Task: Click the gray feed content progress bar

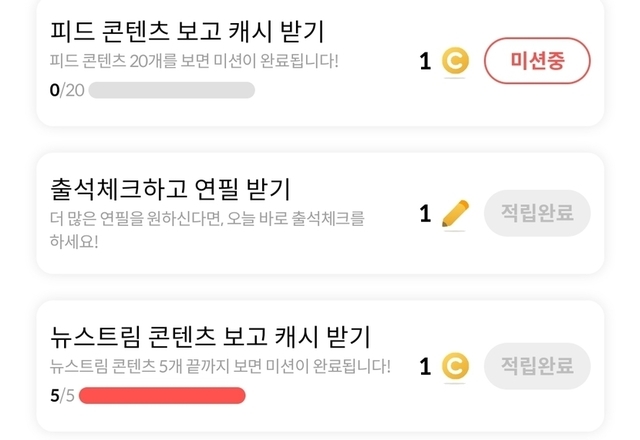Action: pos(171,90)
